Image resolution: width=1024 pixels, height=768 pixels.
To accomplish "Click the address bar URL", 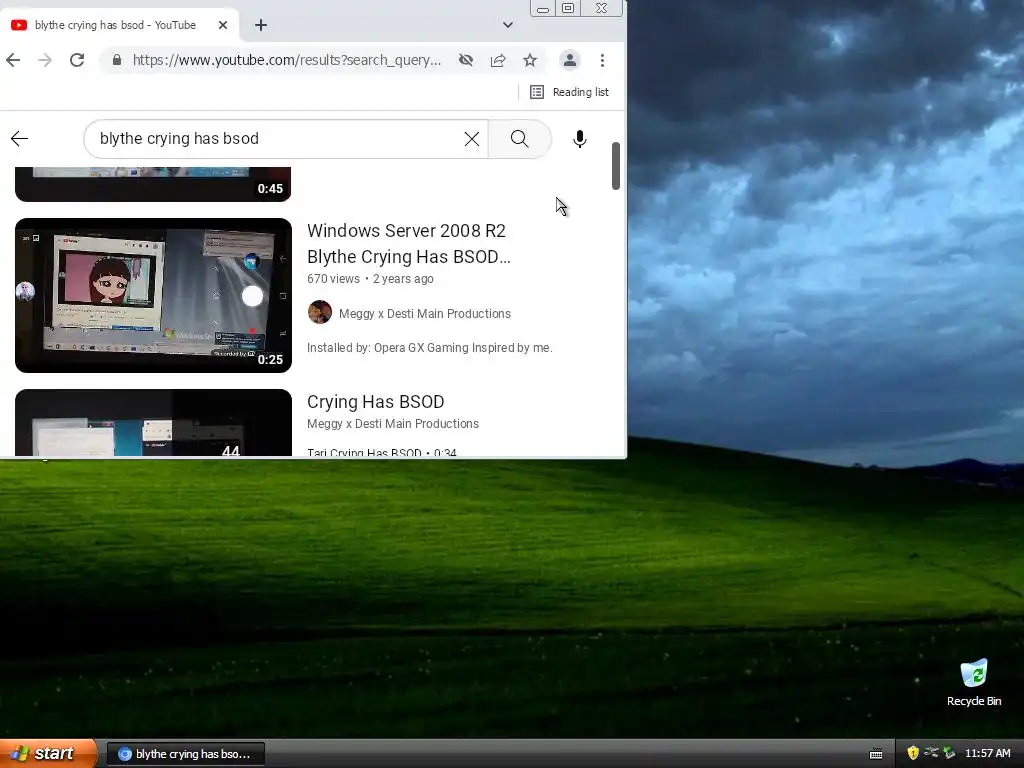I will click(x=287, y=60).
